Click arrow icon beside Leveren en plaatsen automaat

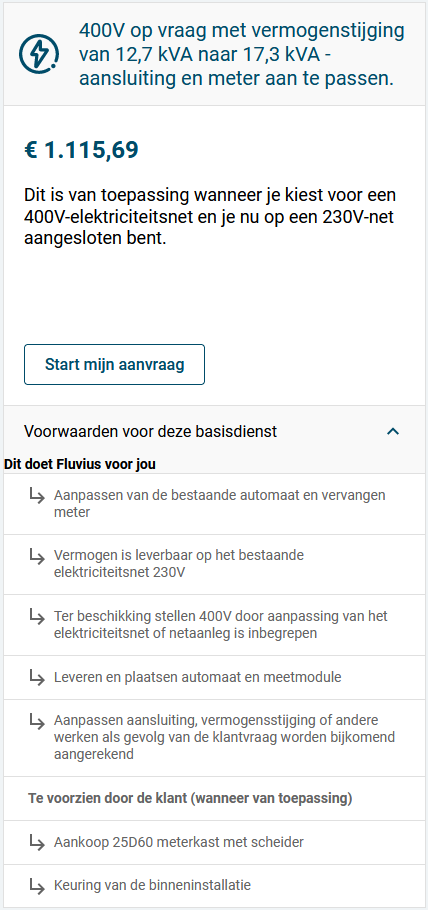click(37, 677)
